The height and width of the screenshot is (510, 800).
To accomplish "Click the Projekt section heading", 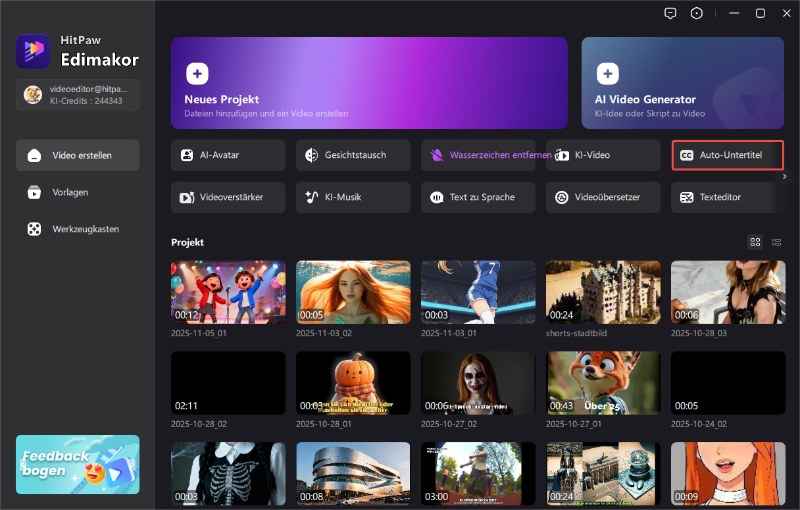I will coord(187,242).
